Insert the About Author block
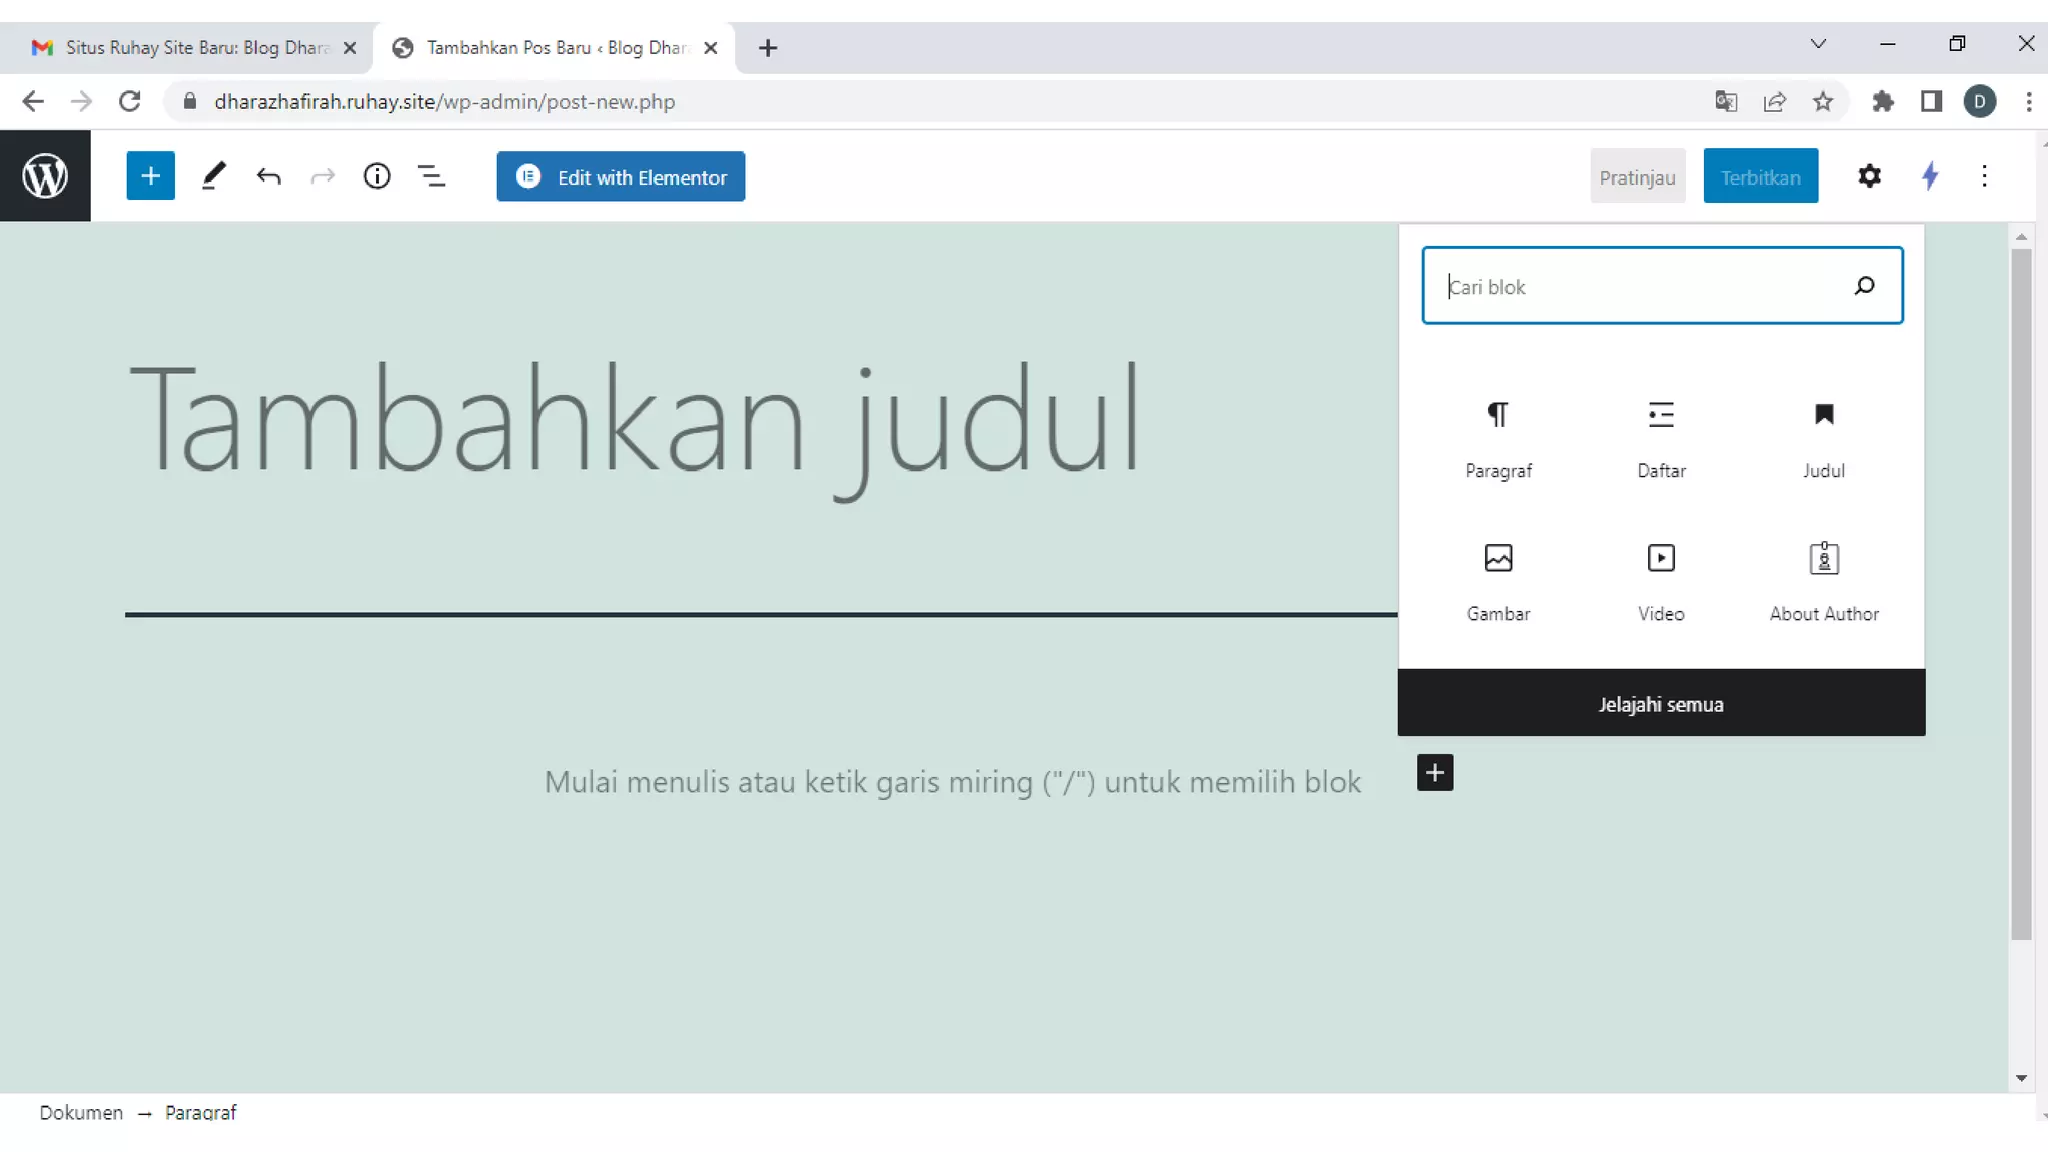The height and width of the screenshot is (1152, 2048). [1823, 581]
